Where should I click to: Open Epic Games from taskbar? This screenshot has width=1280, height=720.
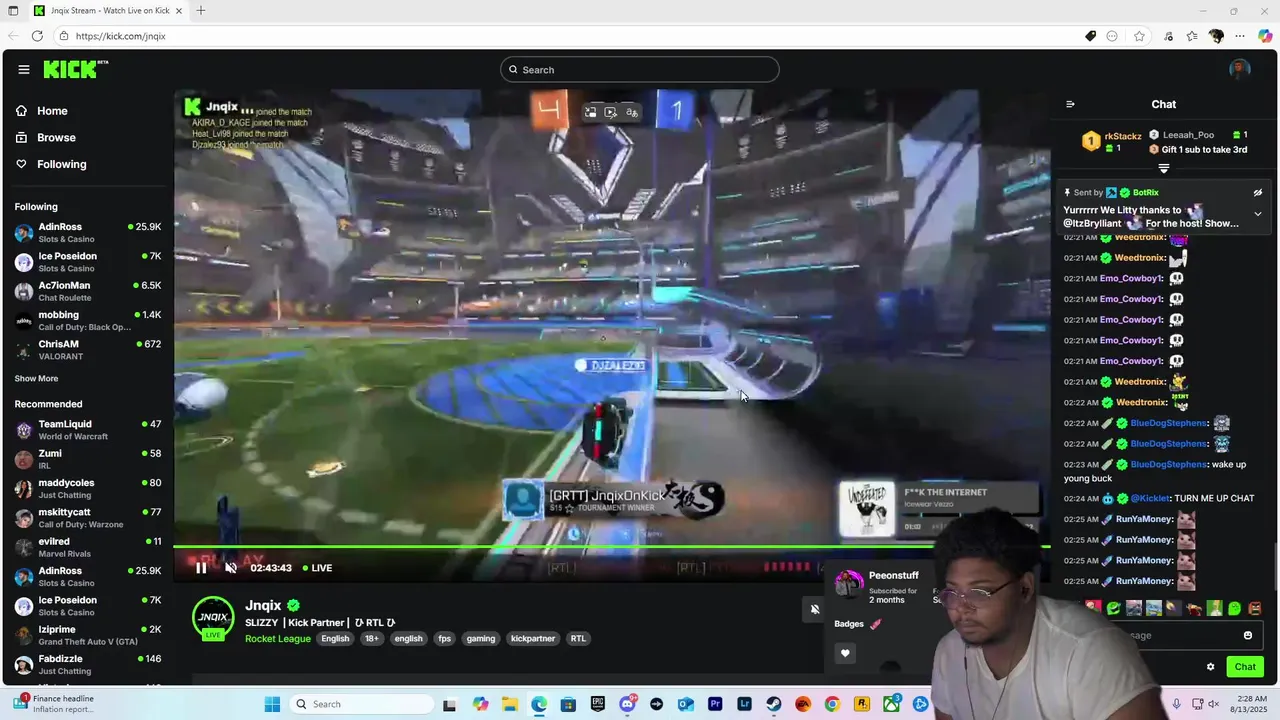coord(597,704)
